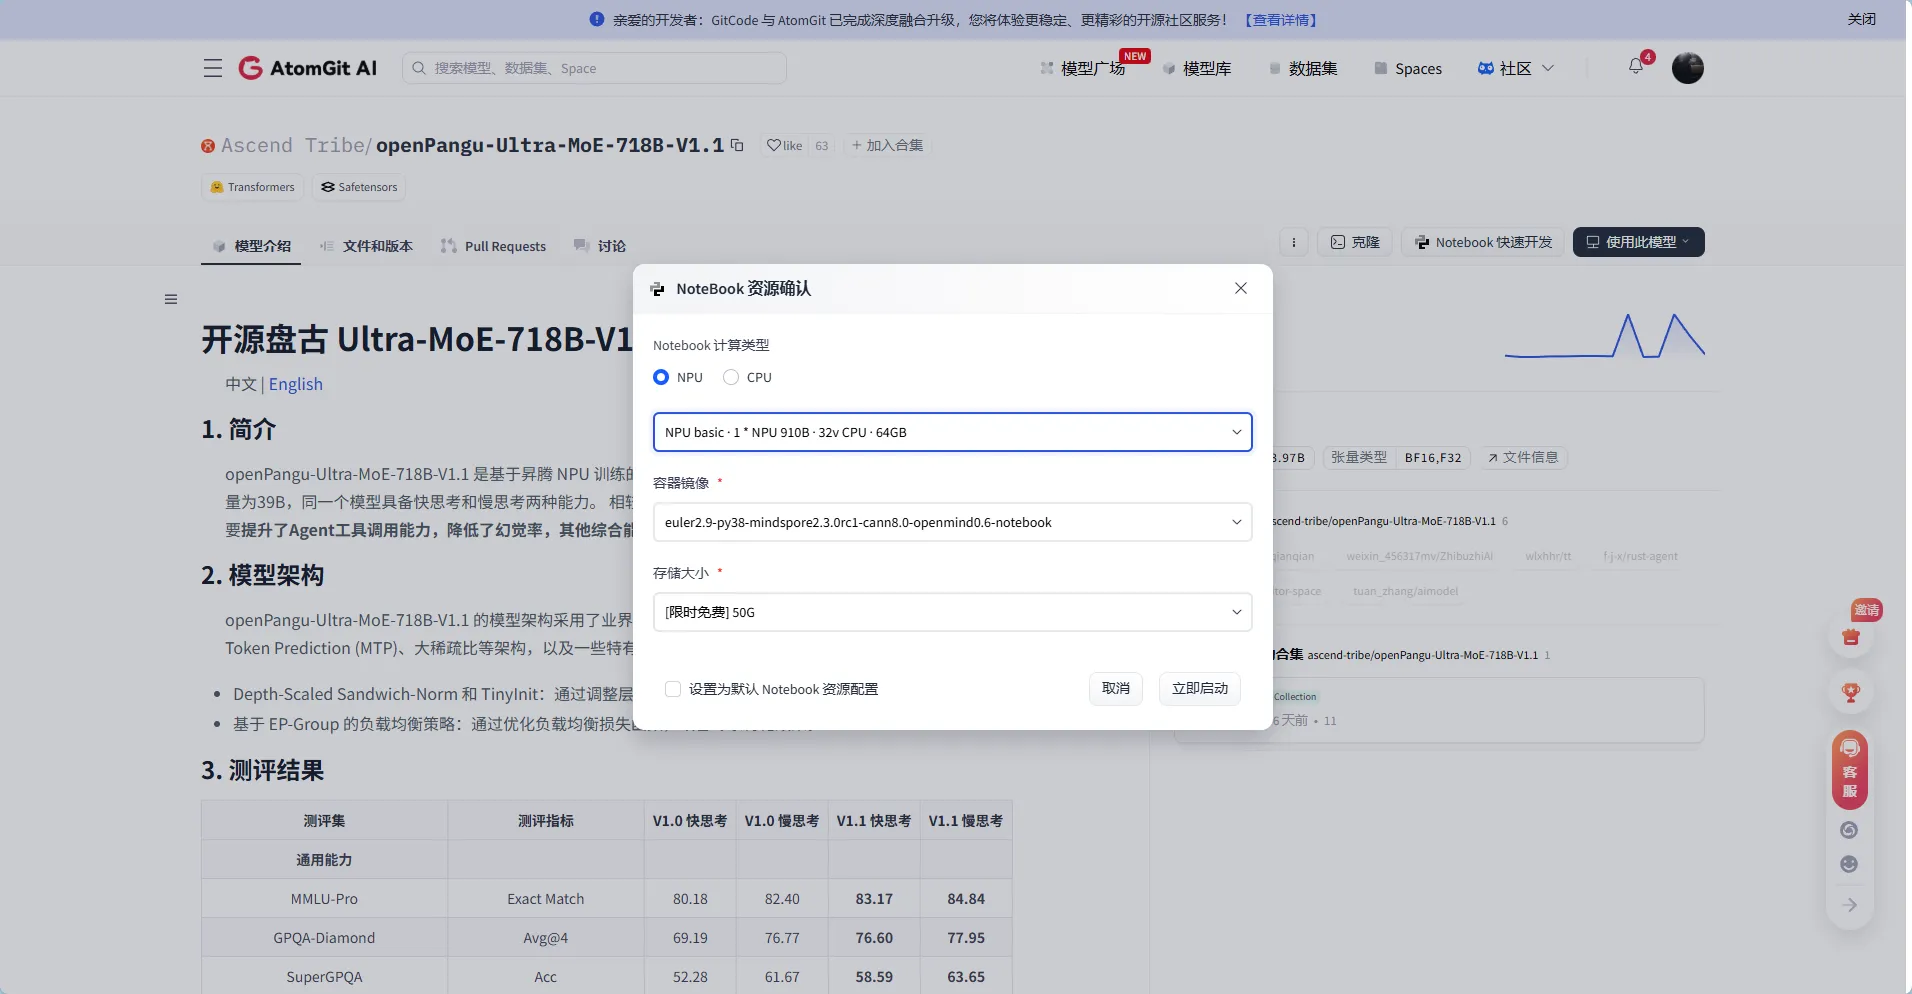
Task: Open the 文件信息 link
Action: (x=1523, y=457)
